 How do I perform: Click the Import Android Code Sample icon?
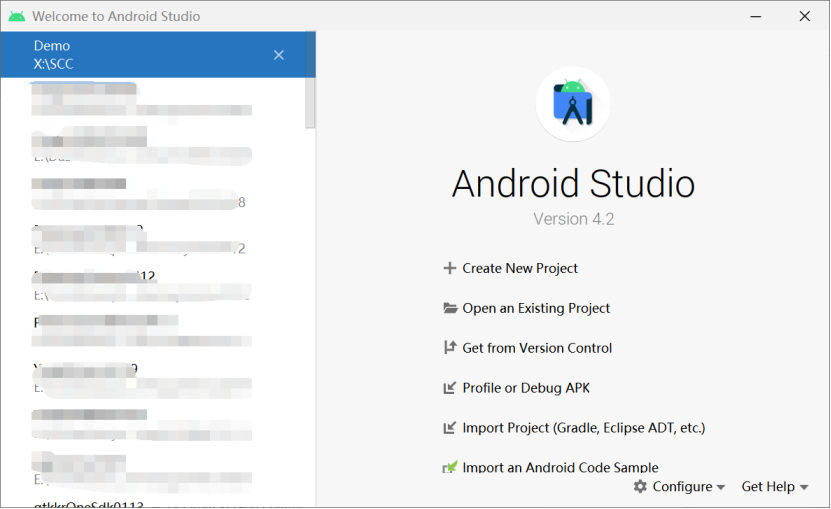(449, 467)
